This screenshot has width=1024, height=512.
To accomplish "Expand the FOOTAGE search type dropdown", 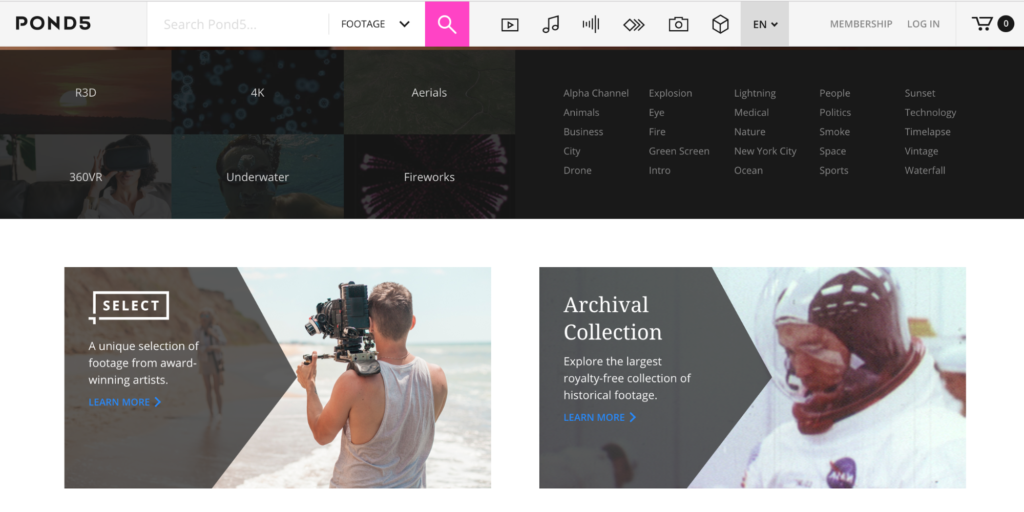I will [375, 24].
